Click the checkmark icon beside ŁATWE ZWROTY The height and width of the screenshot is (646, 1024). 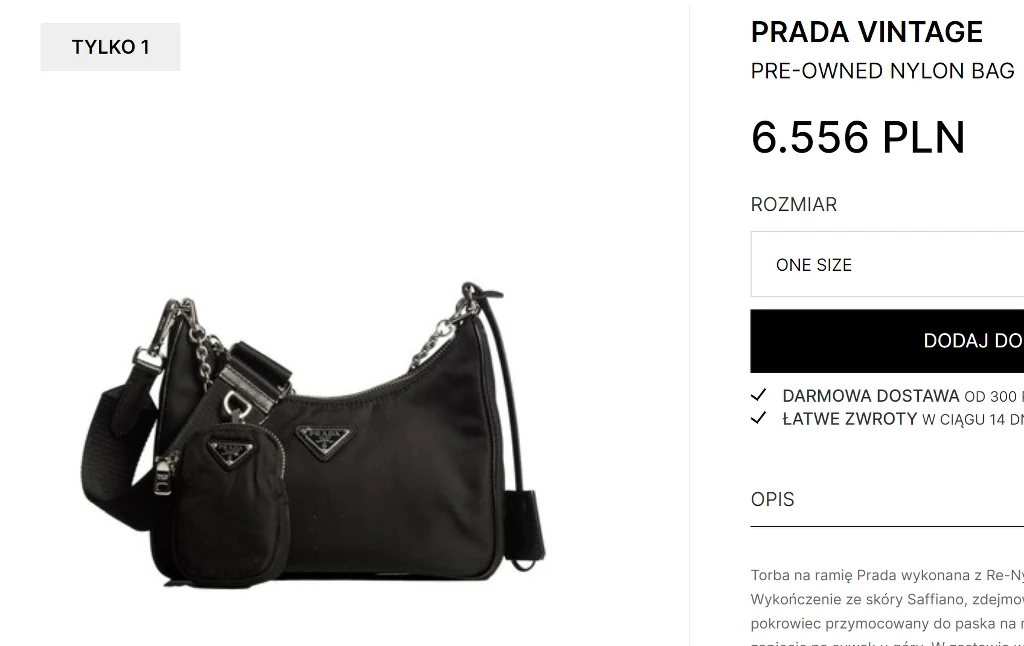(x=758, y=418)
